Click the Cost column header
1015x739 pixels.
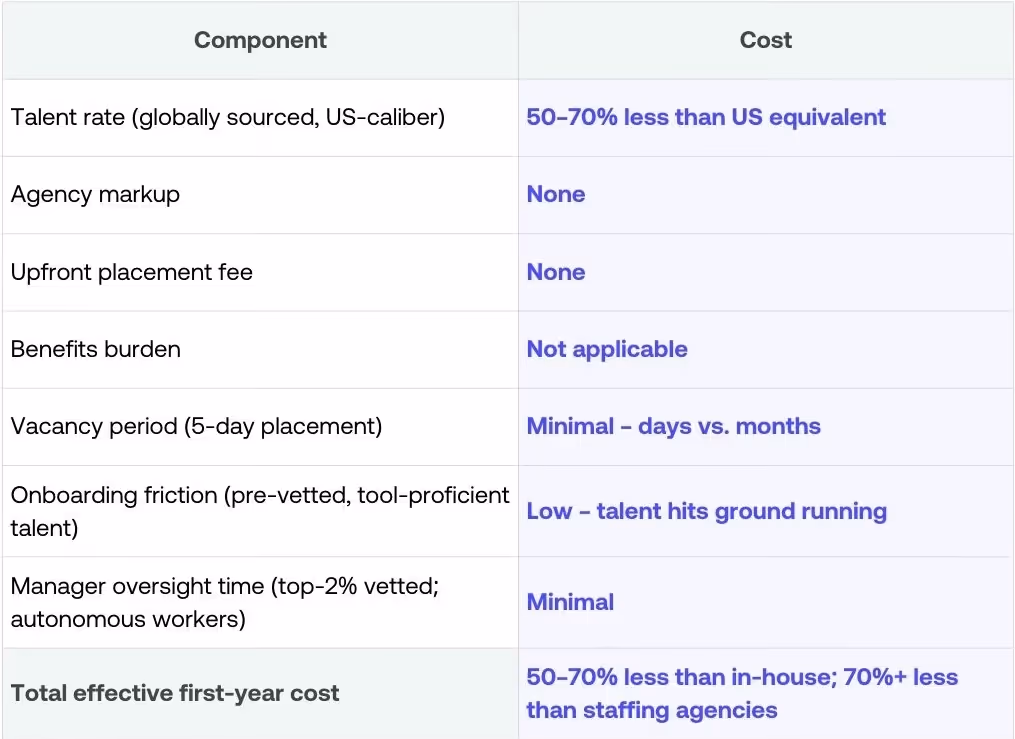766,41
